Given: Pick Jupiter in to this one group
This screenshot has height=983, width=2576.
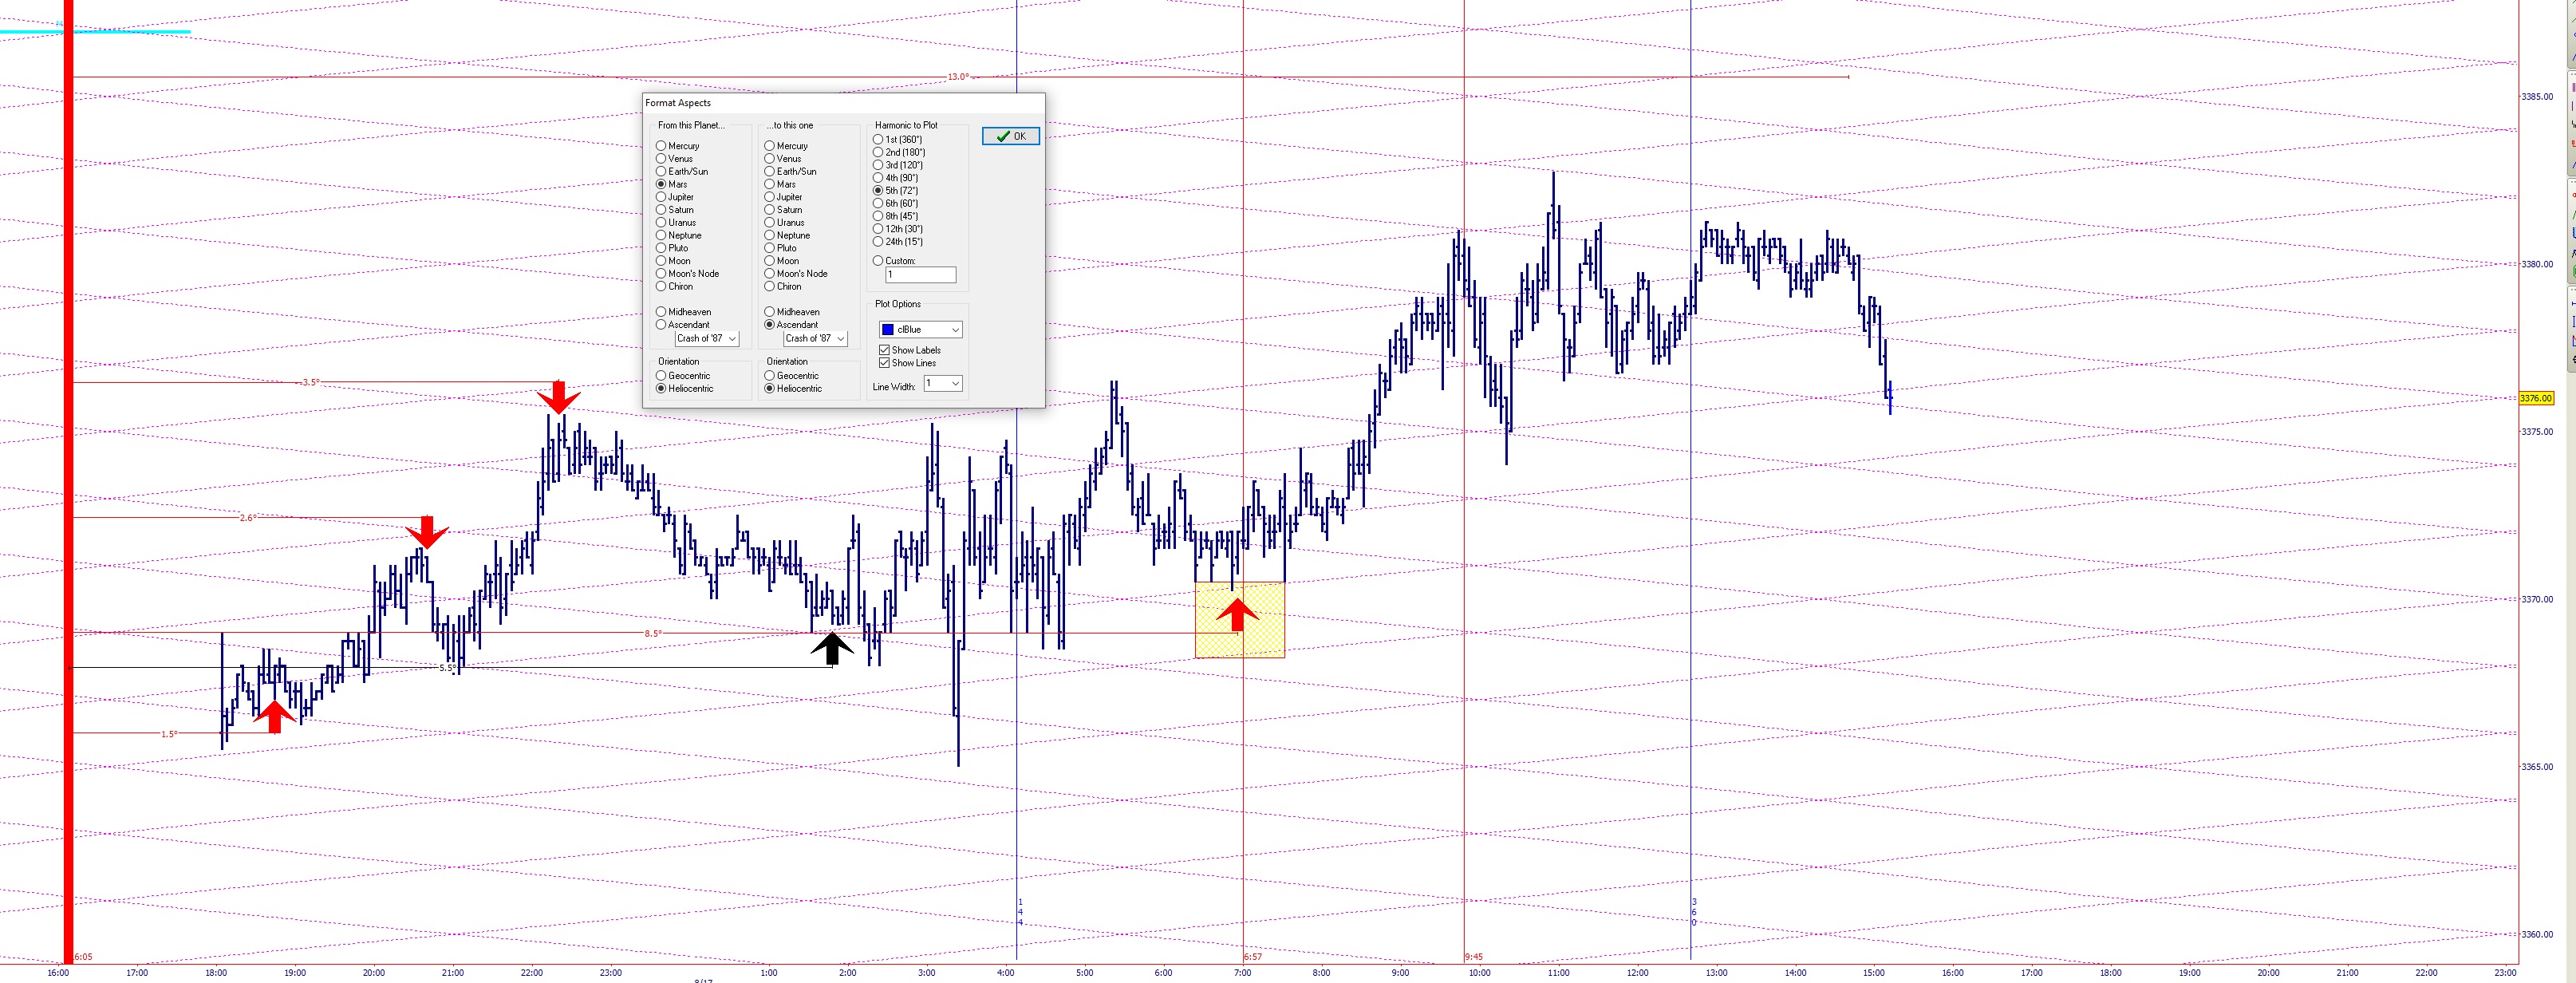Looking at the screenshot, I should (x=783, y=197).
